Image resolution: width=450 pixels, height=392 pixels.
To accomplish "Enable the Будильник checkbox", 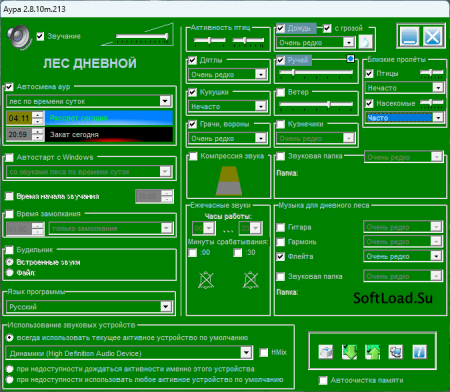I will coord(9,250).
